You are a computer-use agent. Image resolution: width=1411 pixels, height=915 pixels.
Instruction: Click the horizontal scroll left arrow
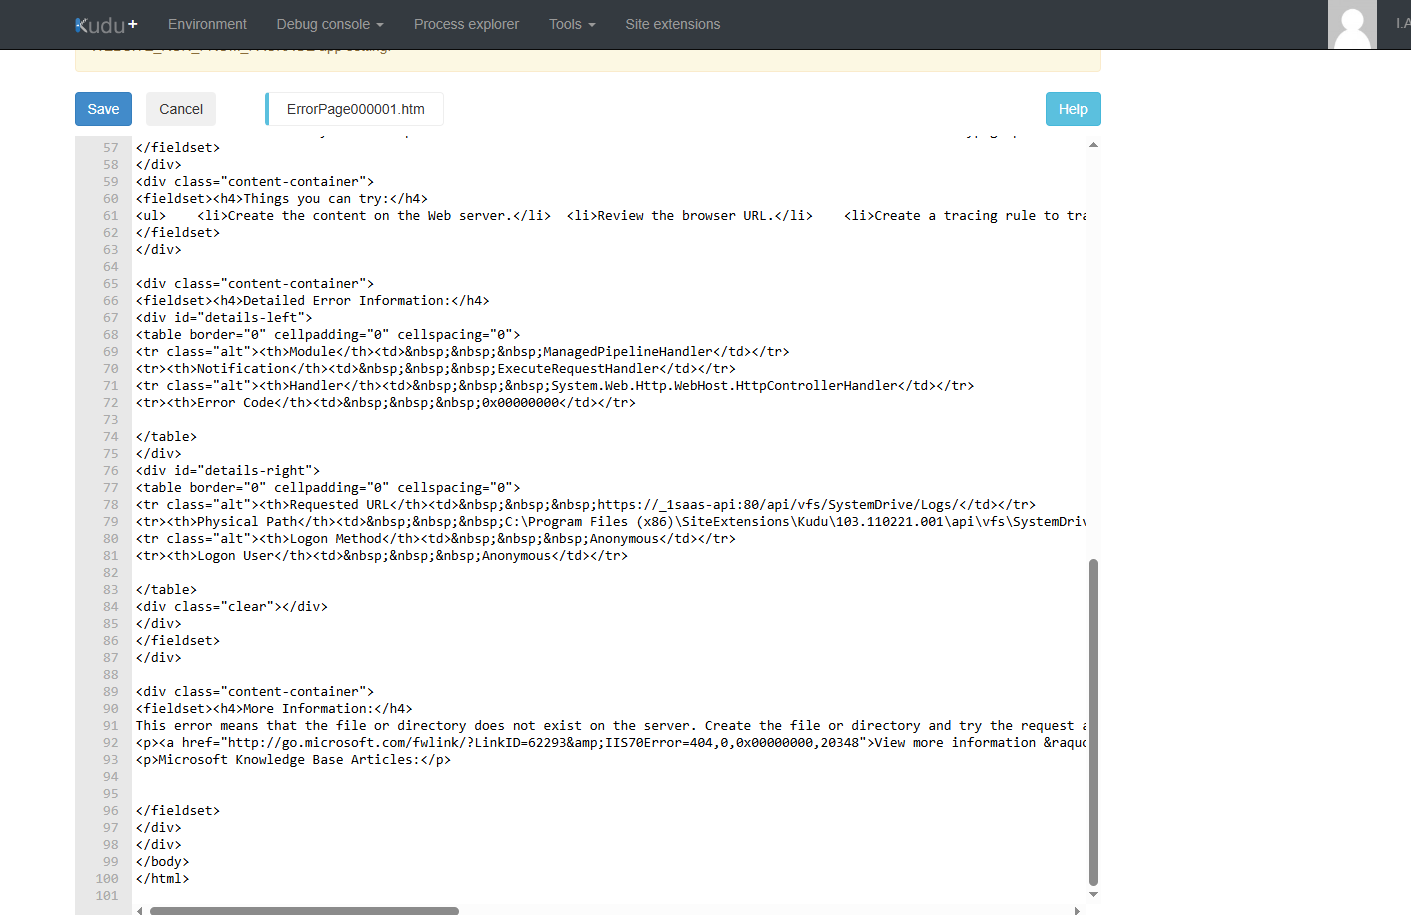coord(140,911)
